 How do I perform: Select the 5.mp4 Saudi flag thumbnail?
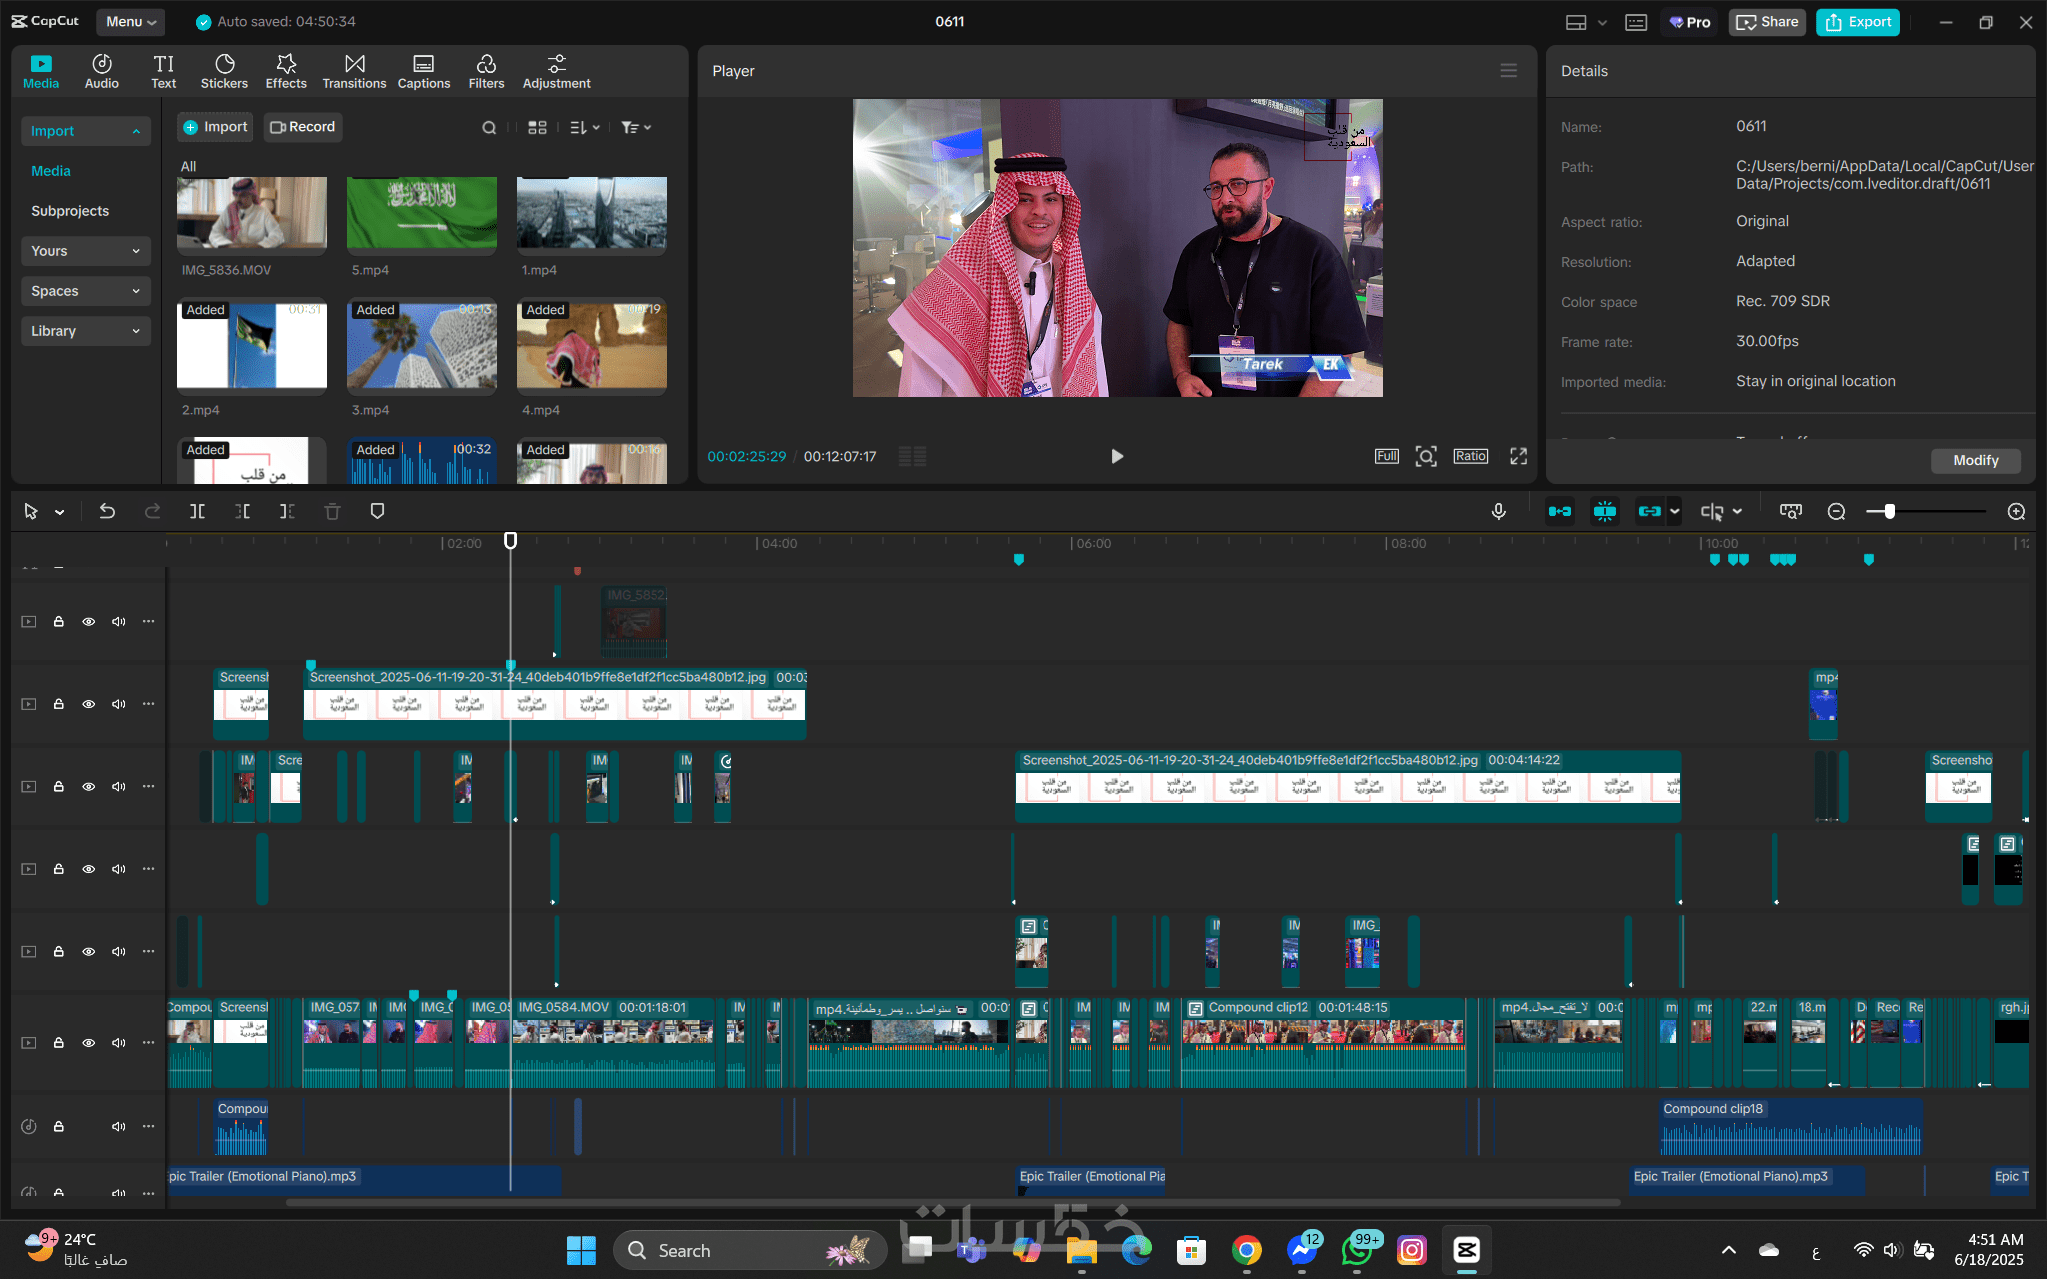coord(421,213)
